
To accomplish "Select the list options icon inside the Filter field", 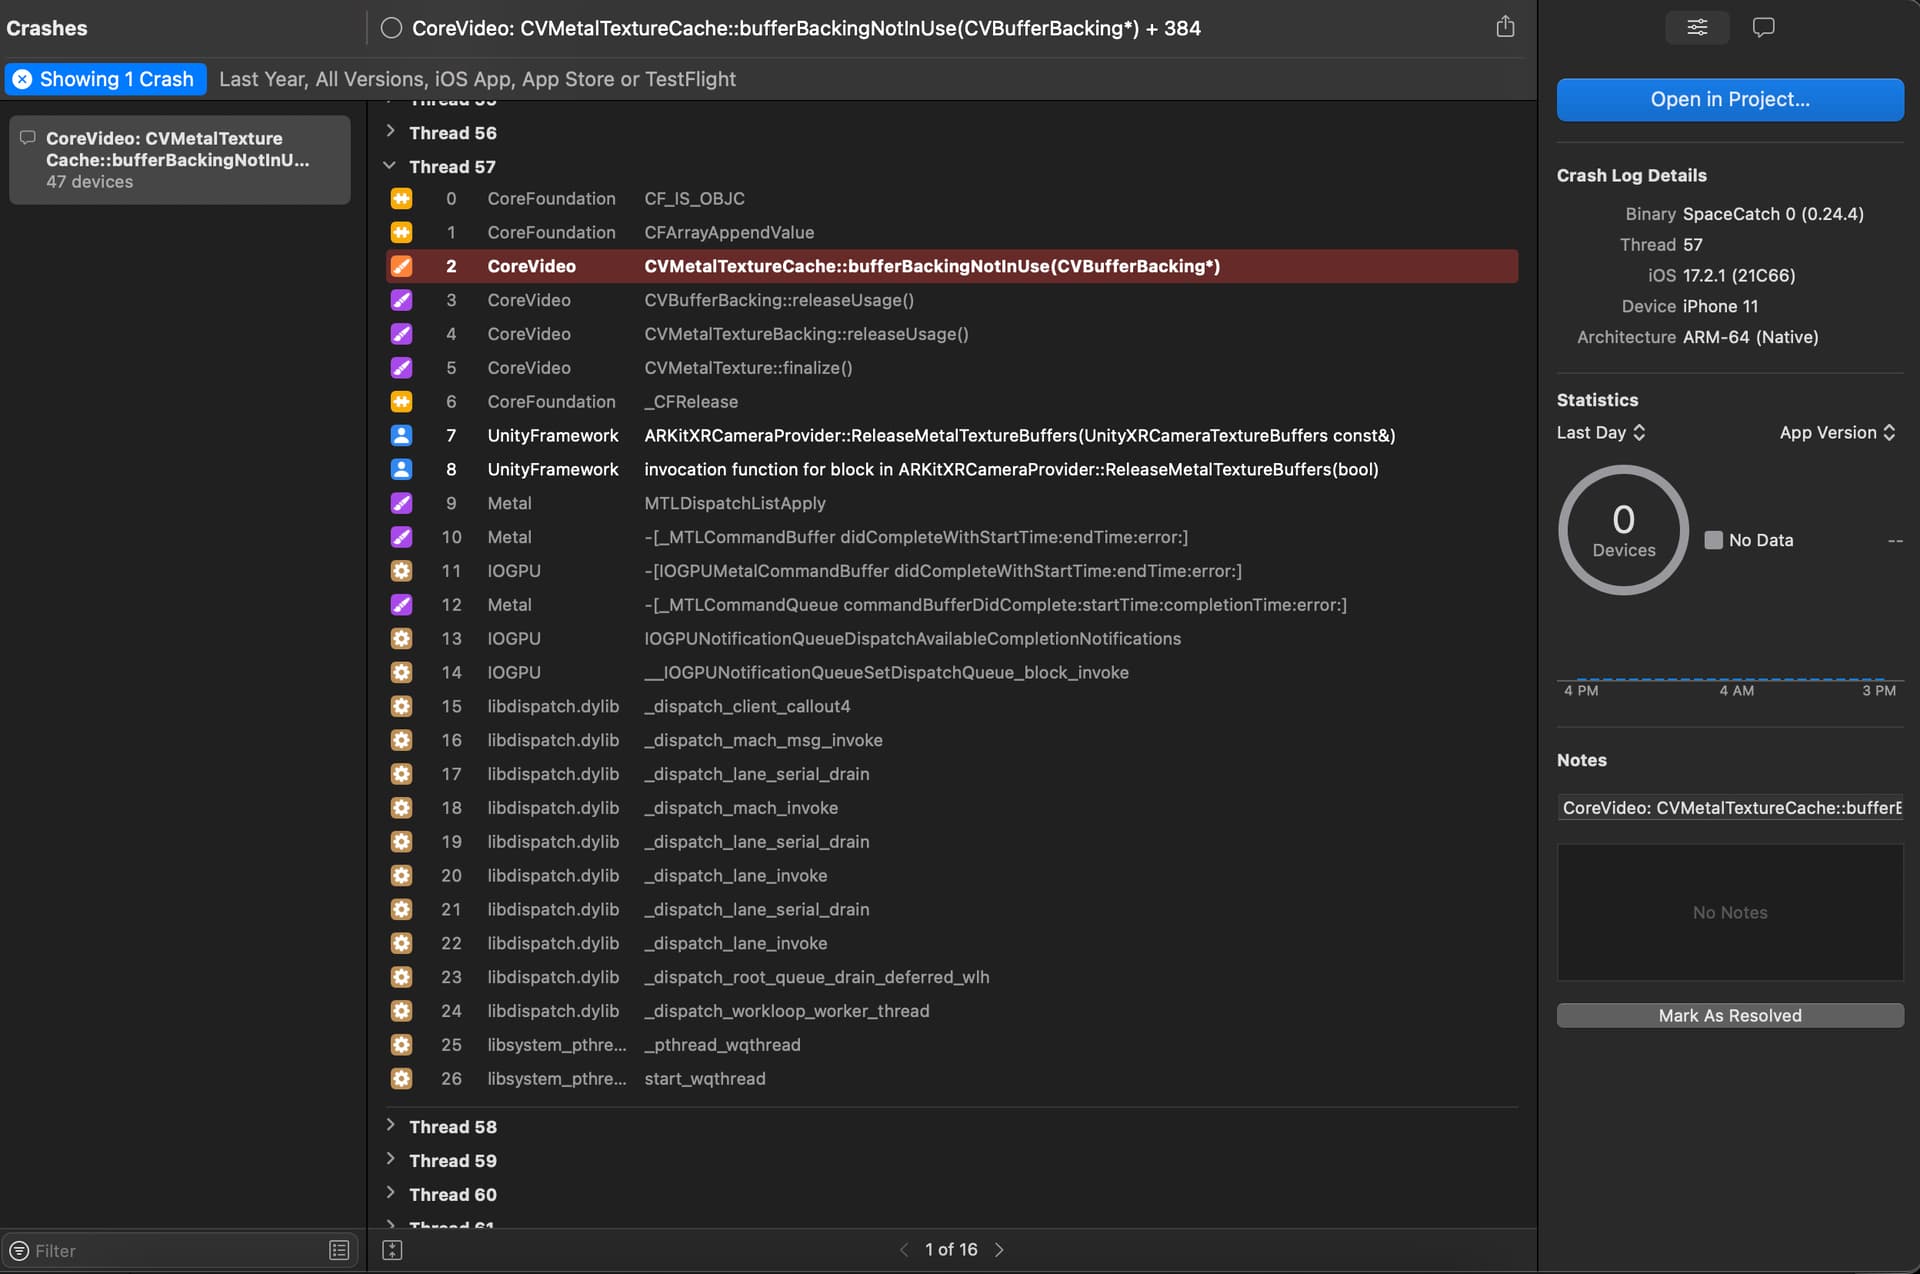I will click(338, 1250).
